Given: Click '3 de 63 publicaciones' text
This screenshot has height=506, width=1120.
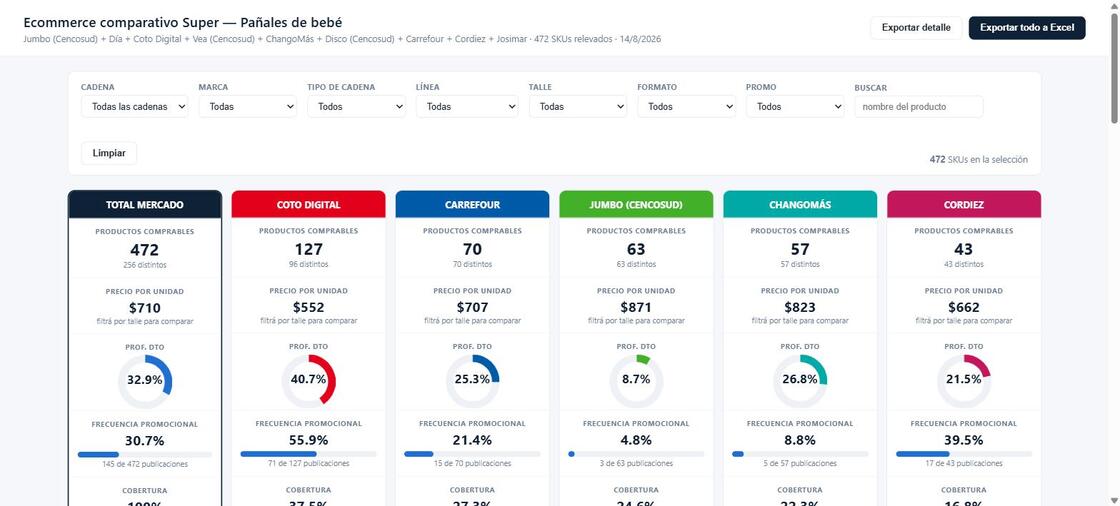Looking at the screenshot, I should (x=636, y=464).
